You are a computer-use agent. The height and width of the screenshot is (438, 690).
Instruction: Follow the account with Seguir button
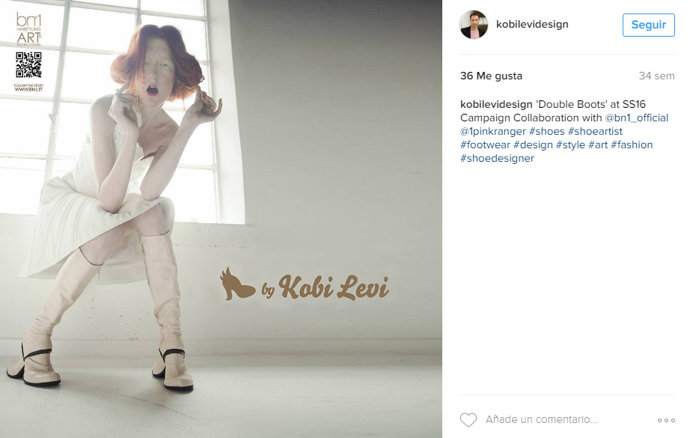(648, 25)
